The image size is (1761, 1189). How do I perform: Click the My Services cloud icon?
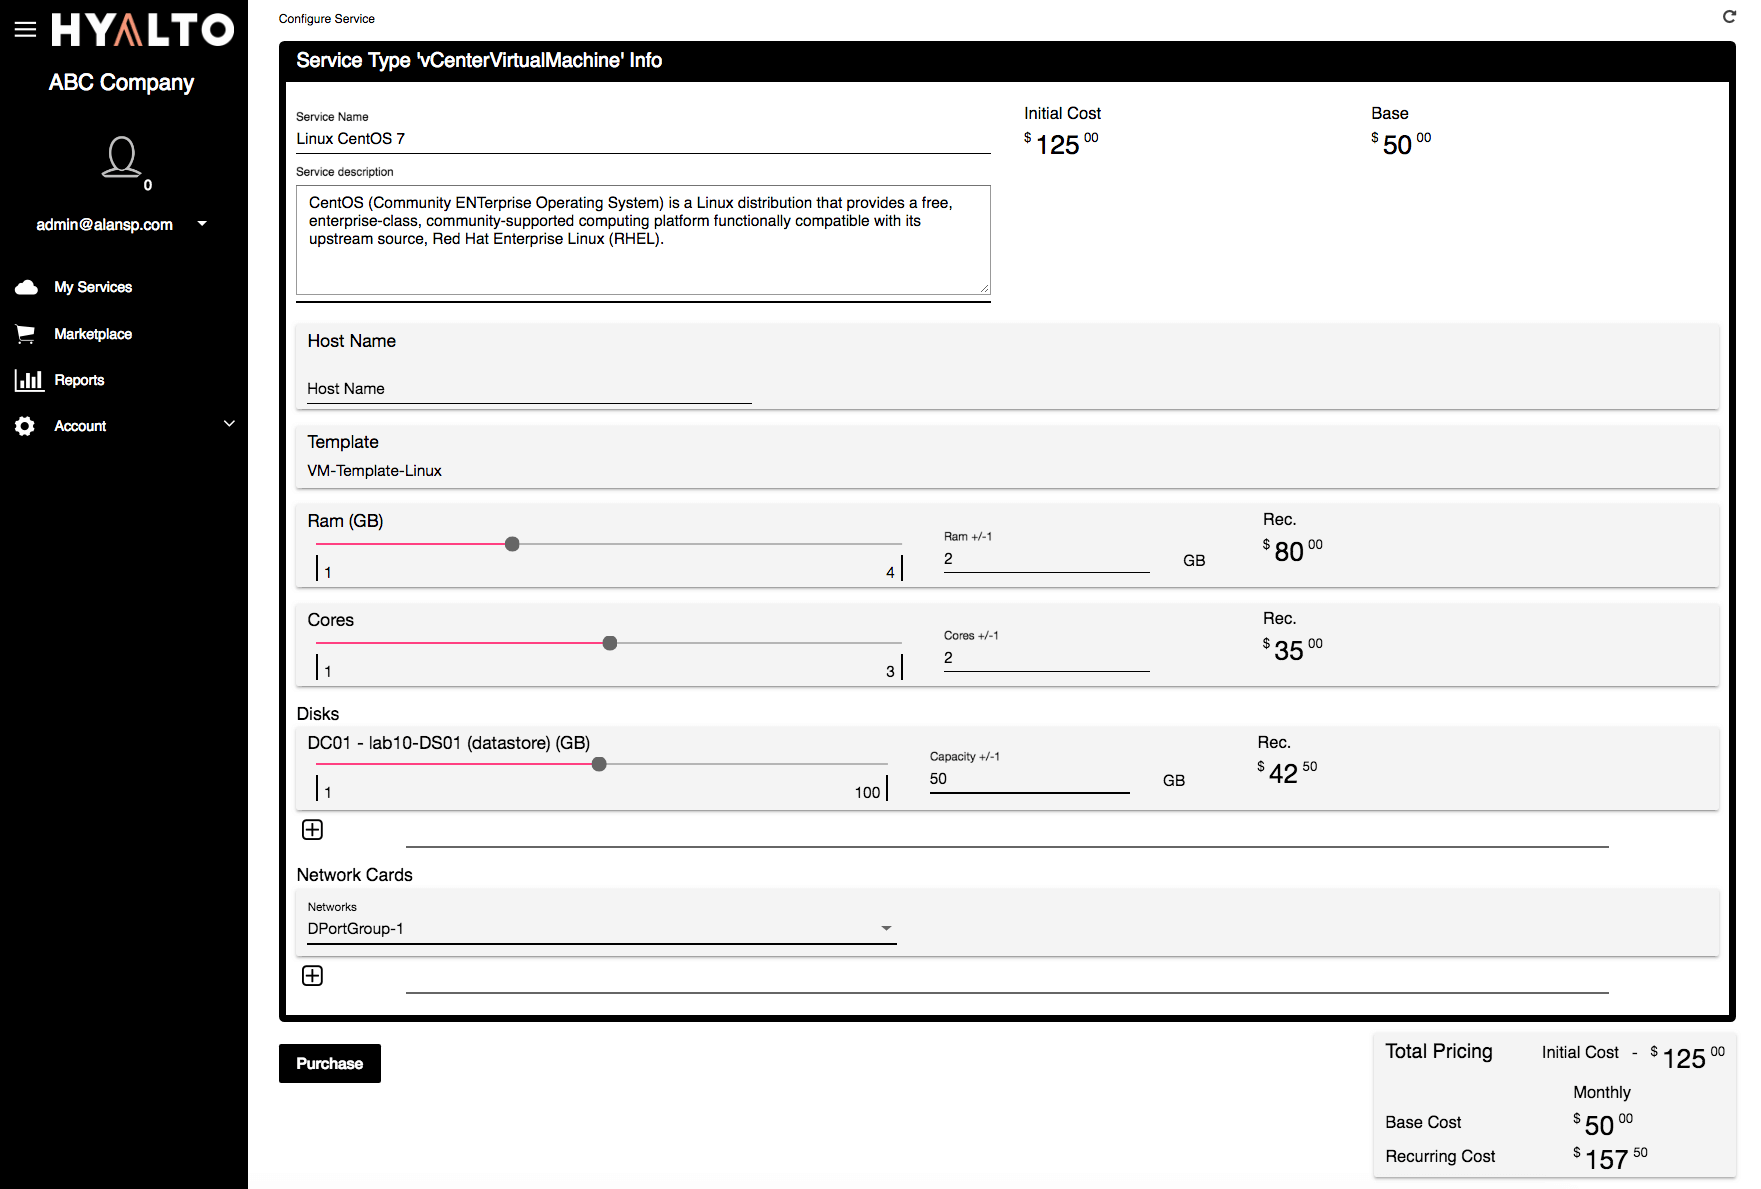27,287
